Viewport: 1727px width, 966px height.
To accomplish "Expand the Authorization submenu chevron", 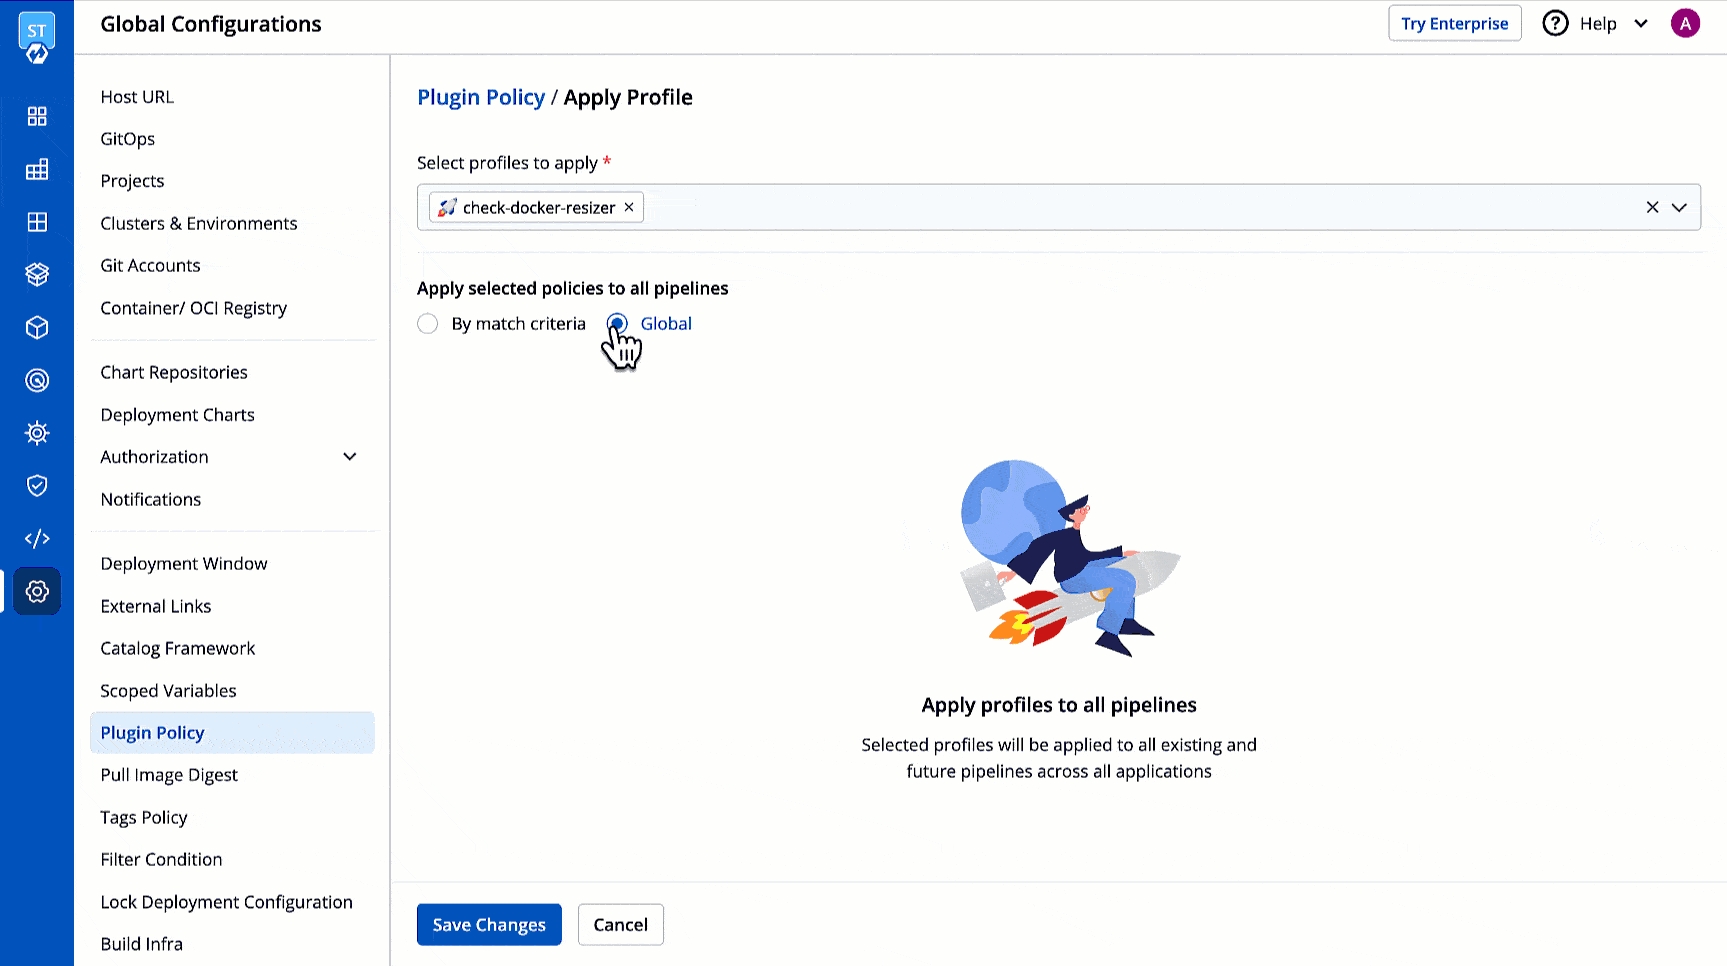I will point(350,457).
